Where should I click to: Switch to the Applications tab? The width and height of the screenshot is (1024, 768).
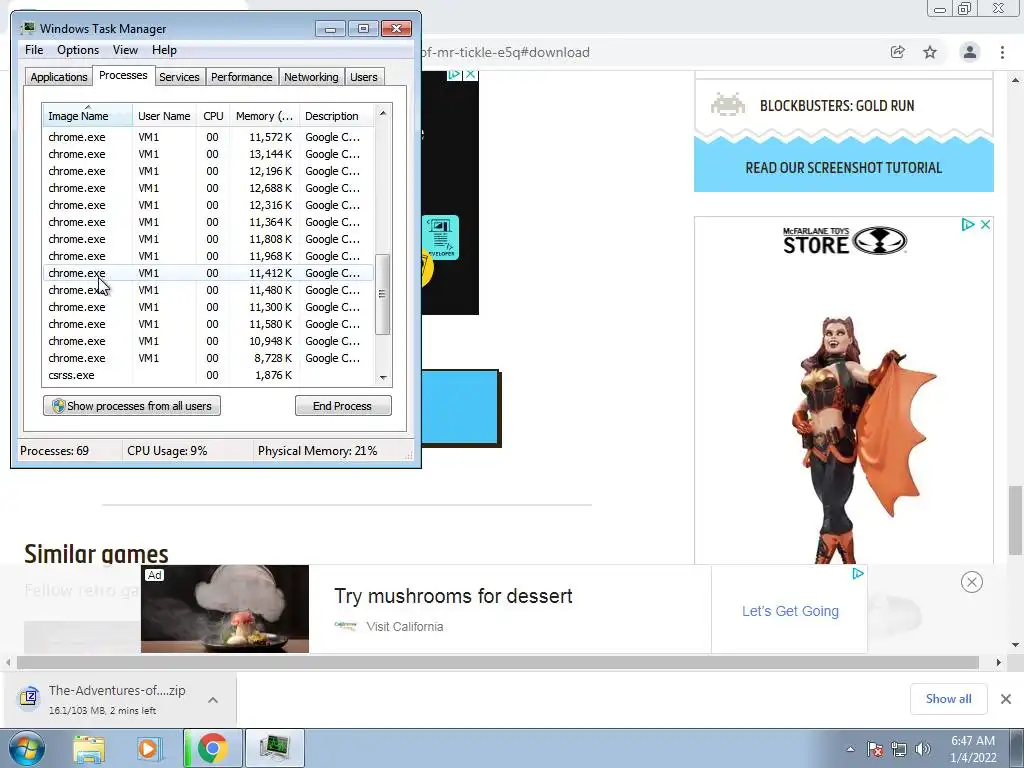59,77
